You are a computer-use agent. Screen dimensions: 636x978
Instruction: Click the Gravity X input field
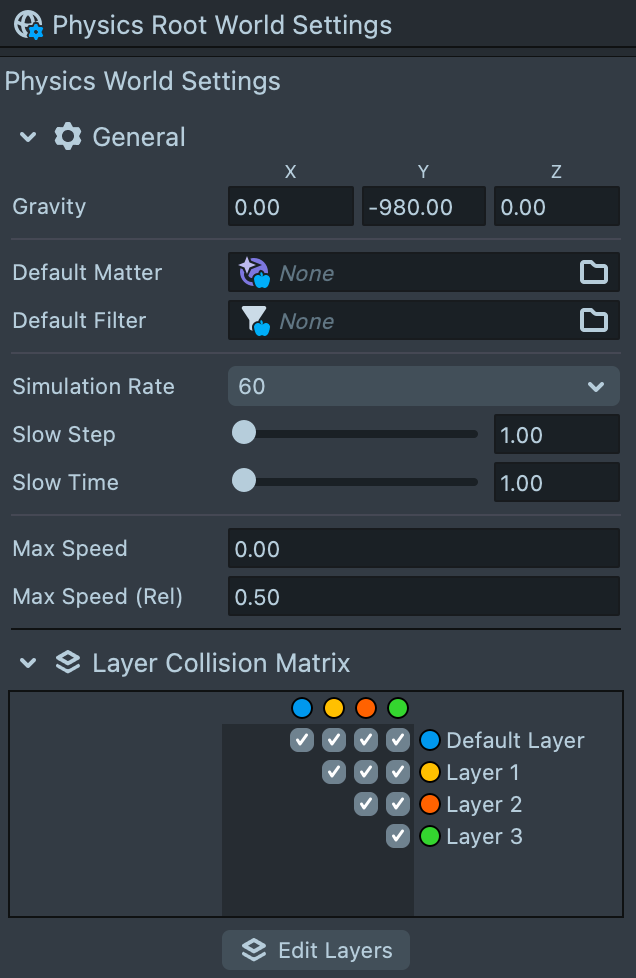tap(291, 206)
